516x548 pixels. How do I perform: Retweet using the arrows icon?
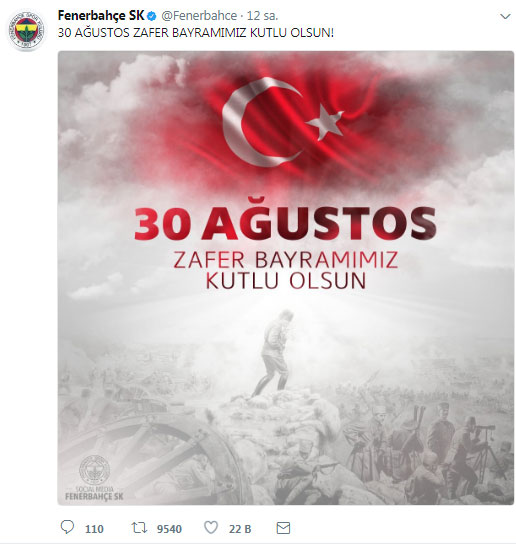point(139,527)
